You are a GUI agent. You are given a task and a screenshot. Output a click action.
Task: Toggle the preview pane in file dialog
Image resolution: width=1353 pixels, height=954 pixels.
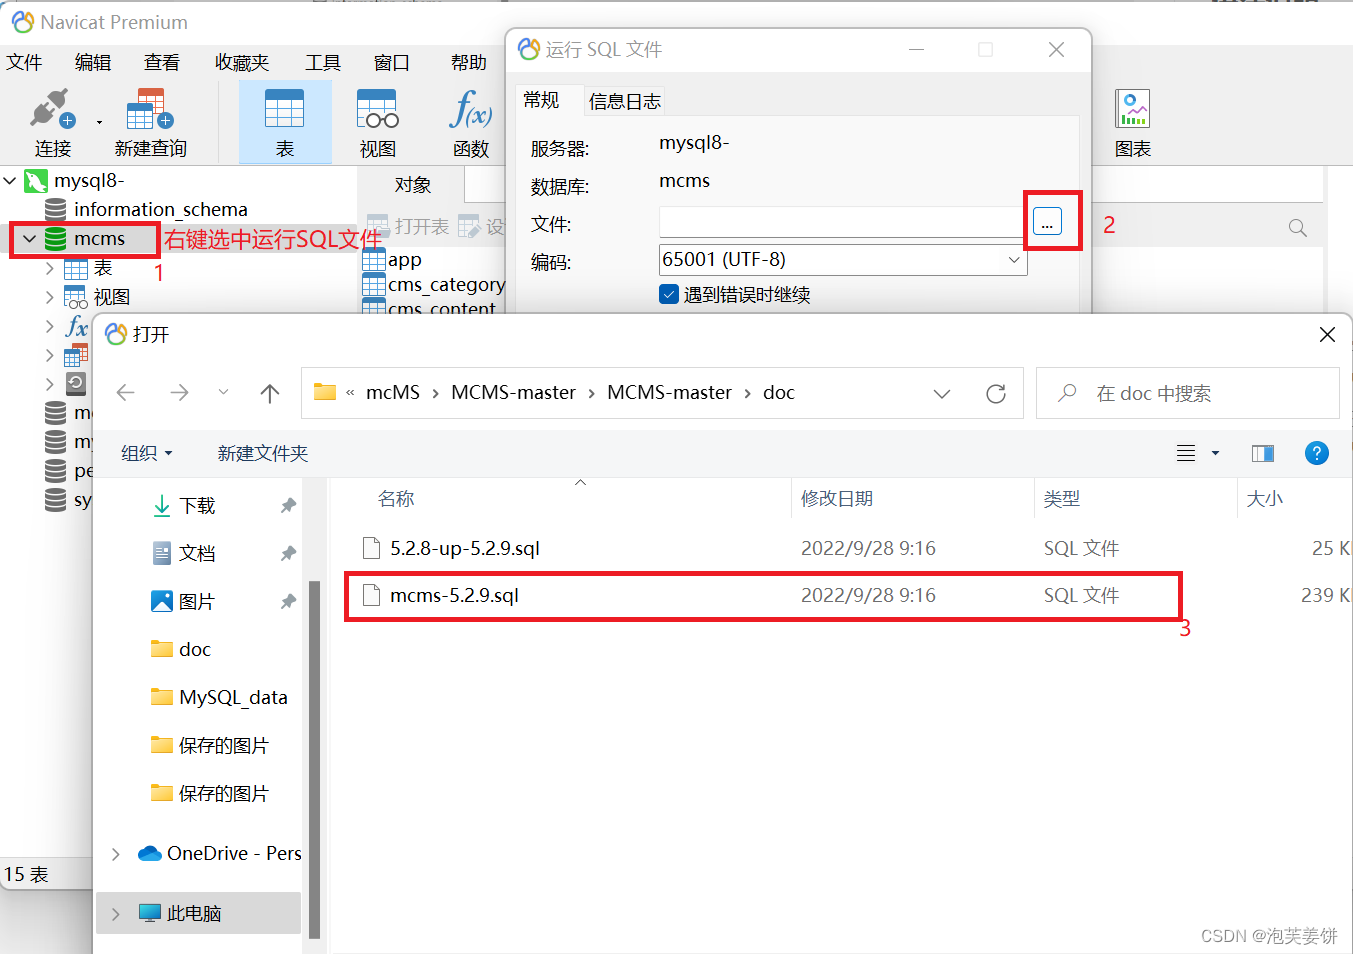click(1262, 453)
